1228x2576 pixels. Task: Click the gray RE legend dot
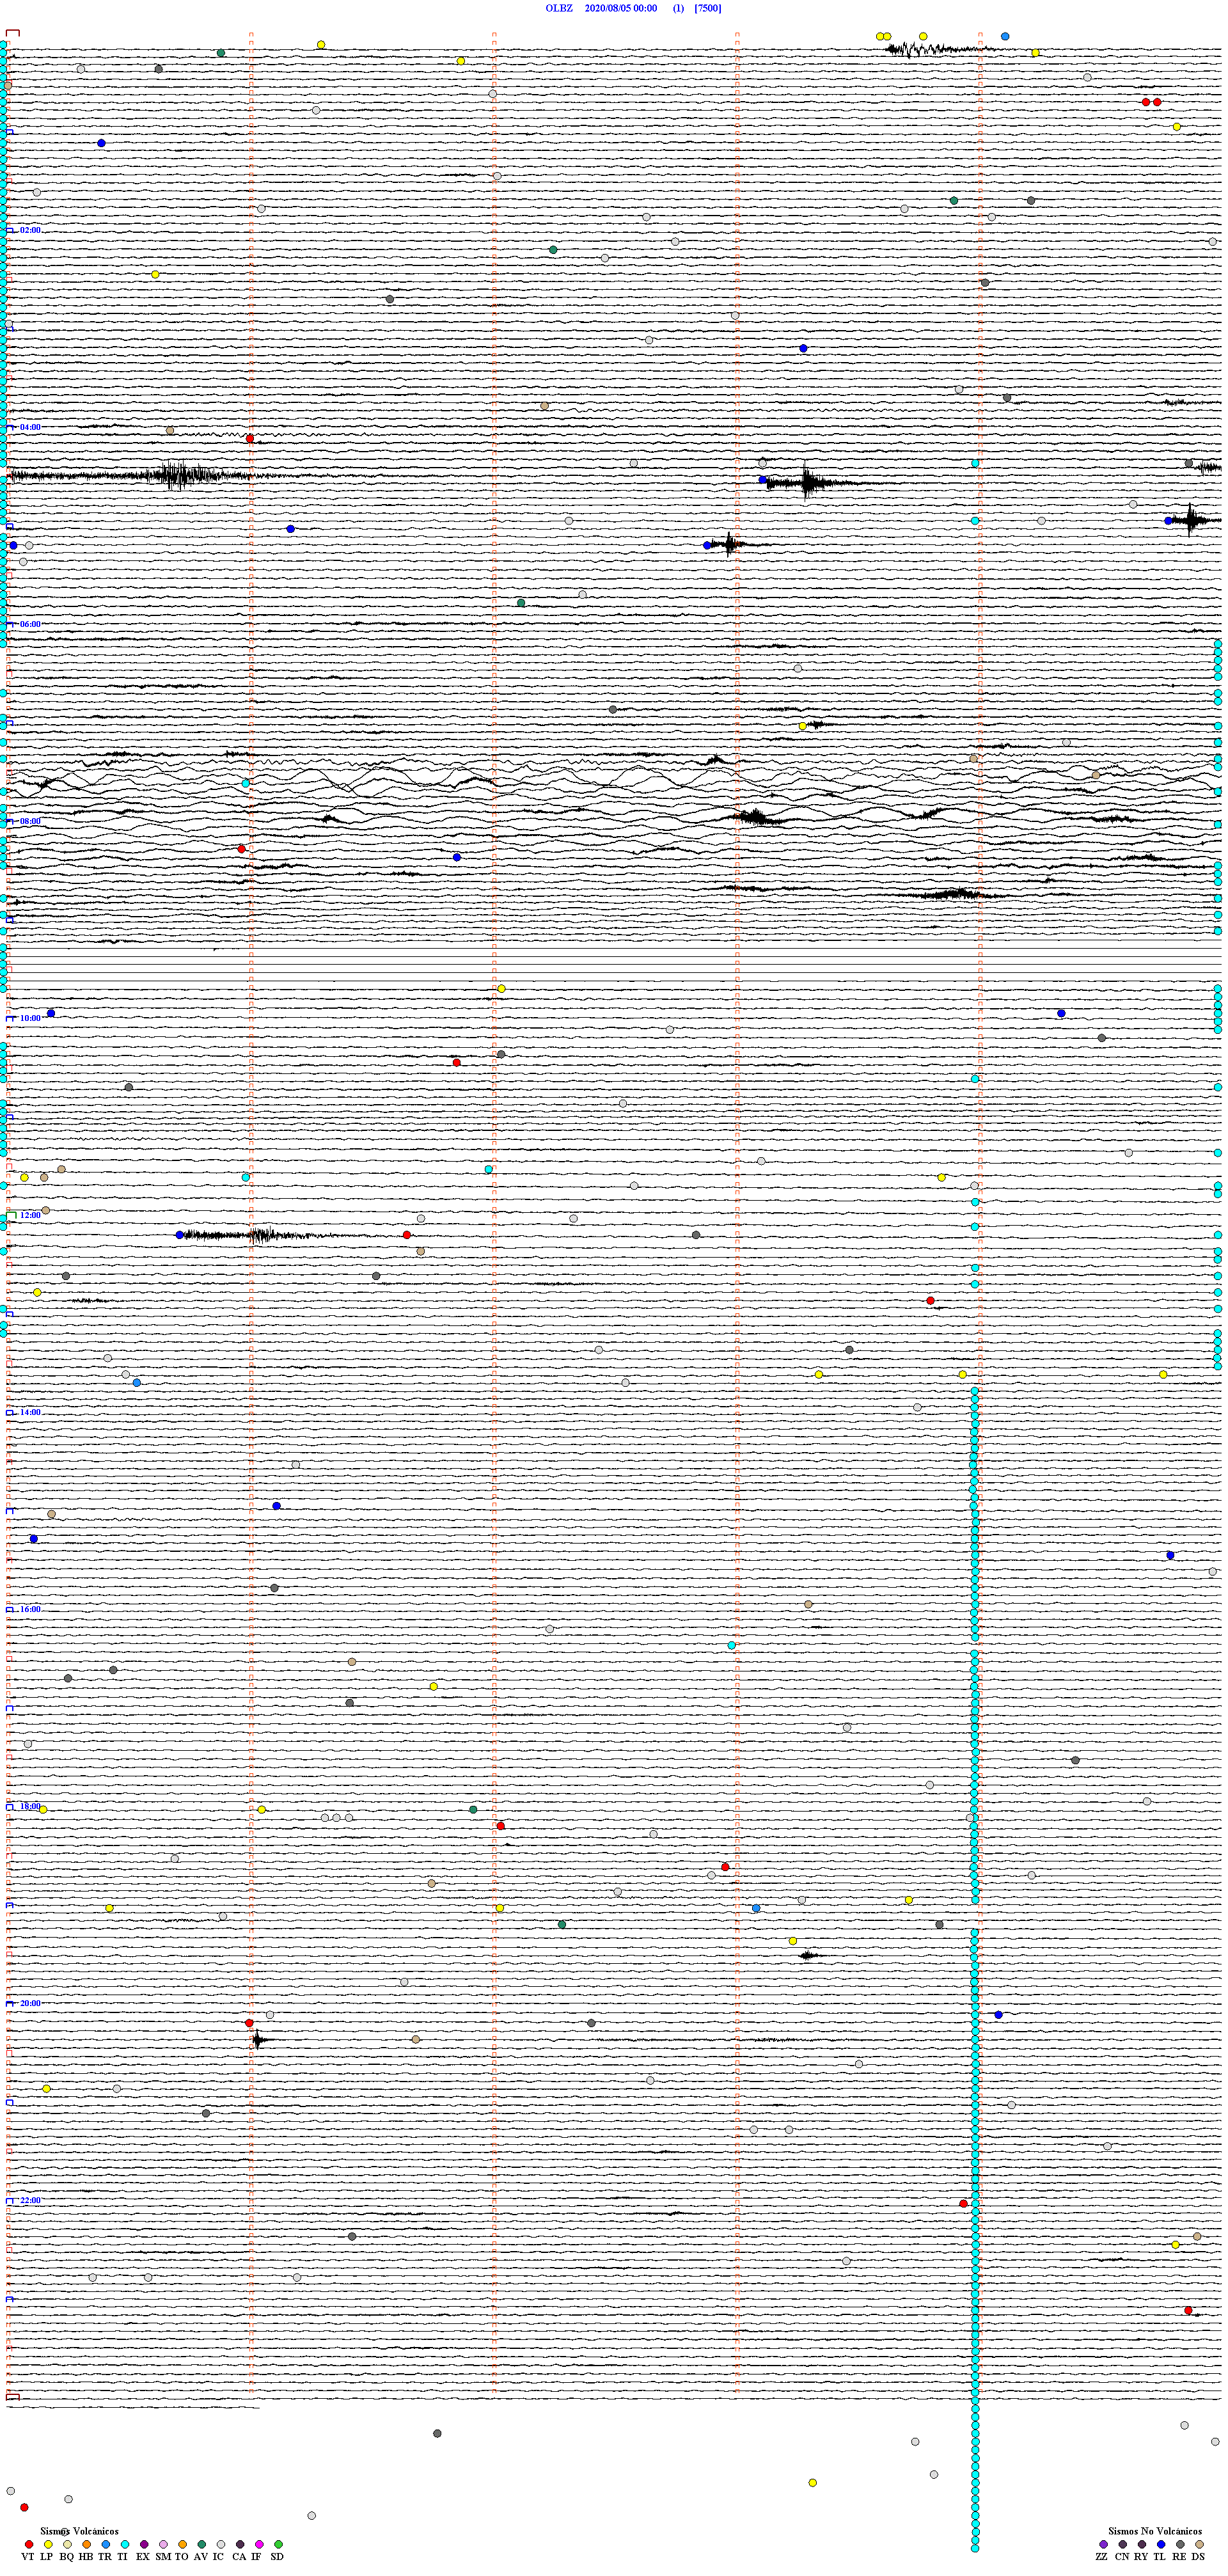tap(1180, 2544)
